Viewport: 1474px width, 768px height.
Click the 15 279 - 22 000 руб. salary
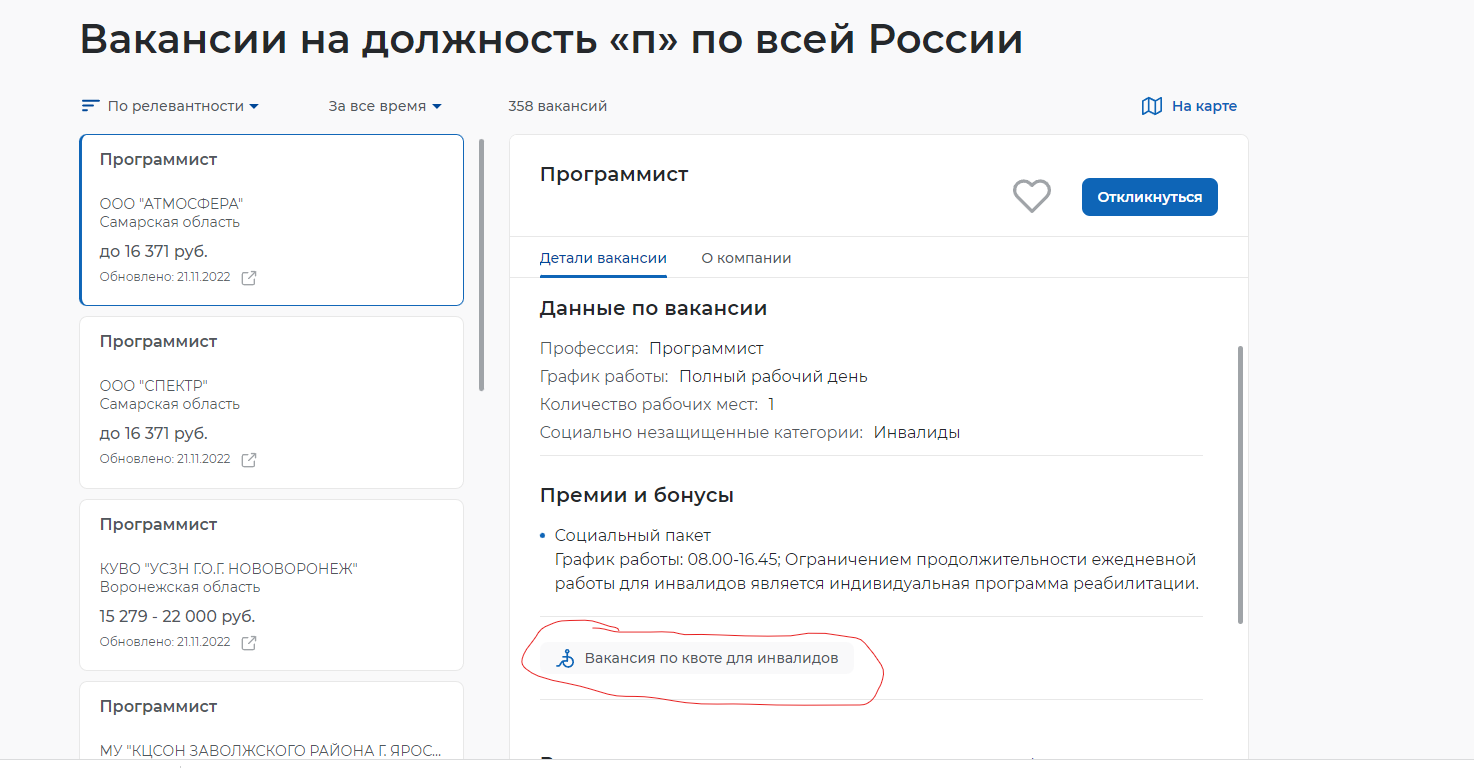pyautogui.click(x=177, y=616)
